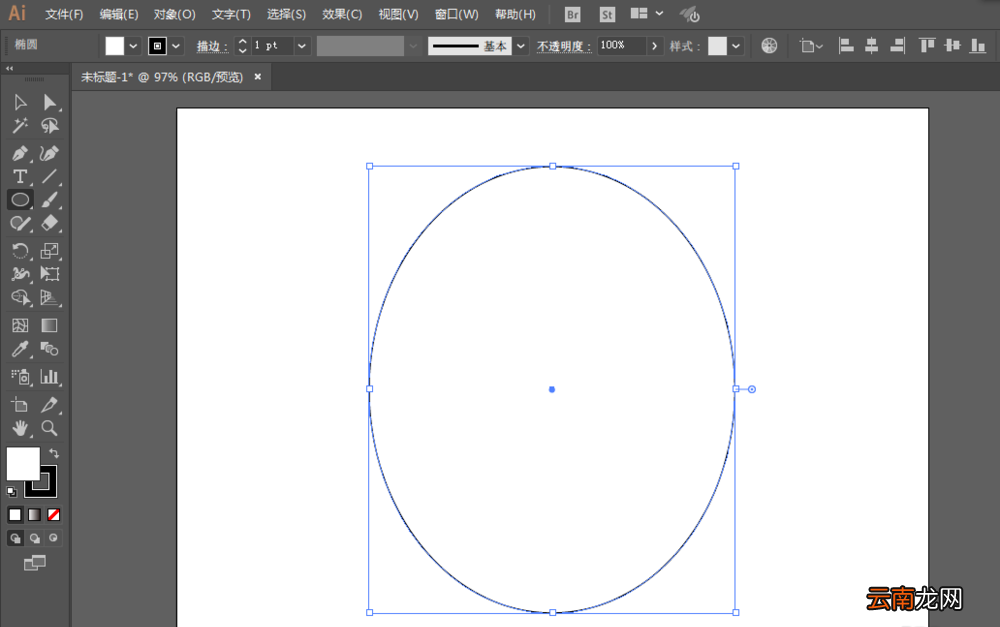
Task: Open 对象(O) menu
Action: pyautogui.click(x=174, y=14)
